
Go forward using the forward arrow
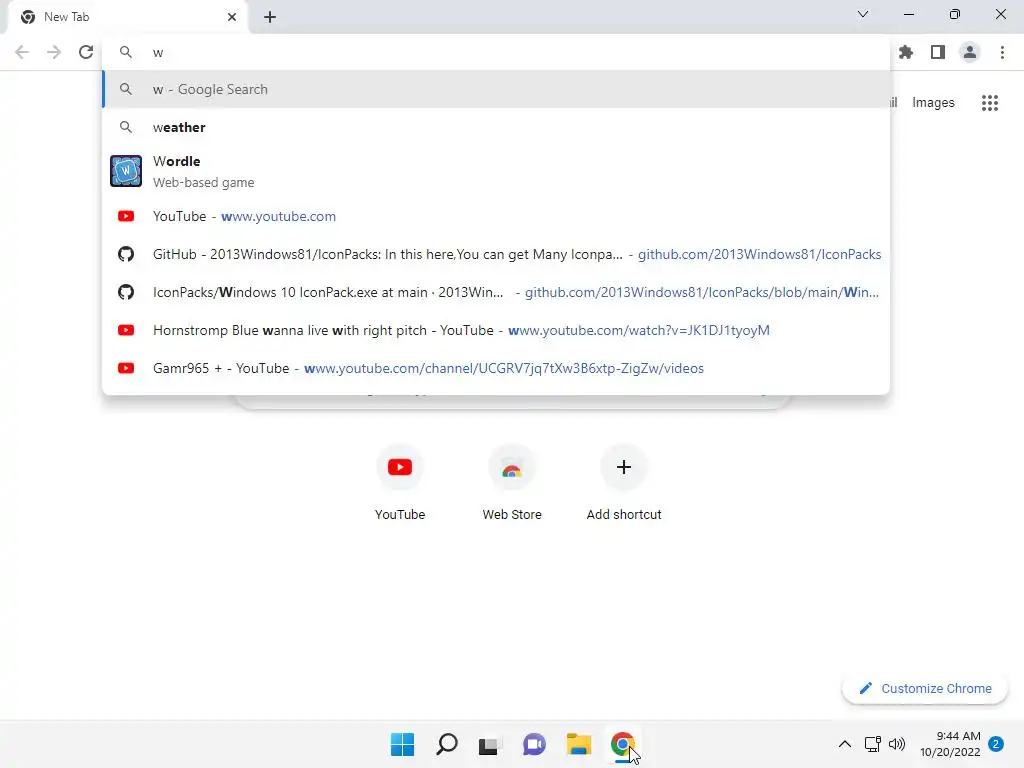(54, 52)
